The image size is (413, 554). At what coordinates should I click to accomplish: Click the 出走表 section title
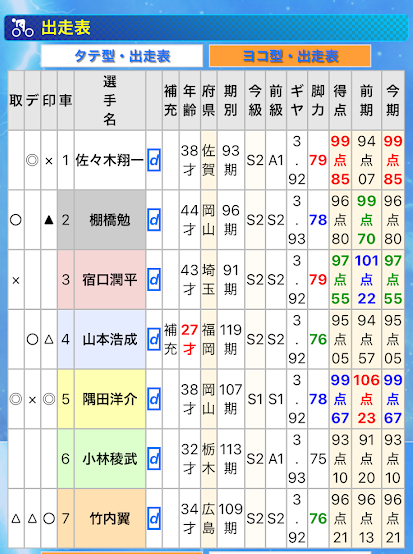coord(66,28)
